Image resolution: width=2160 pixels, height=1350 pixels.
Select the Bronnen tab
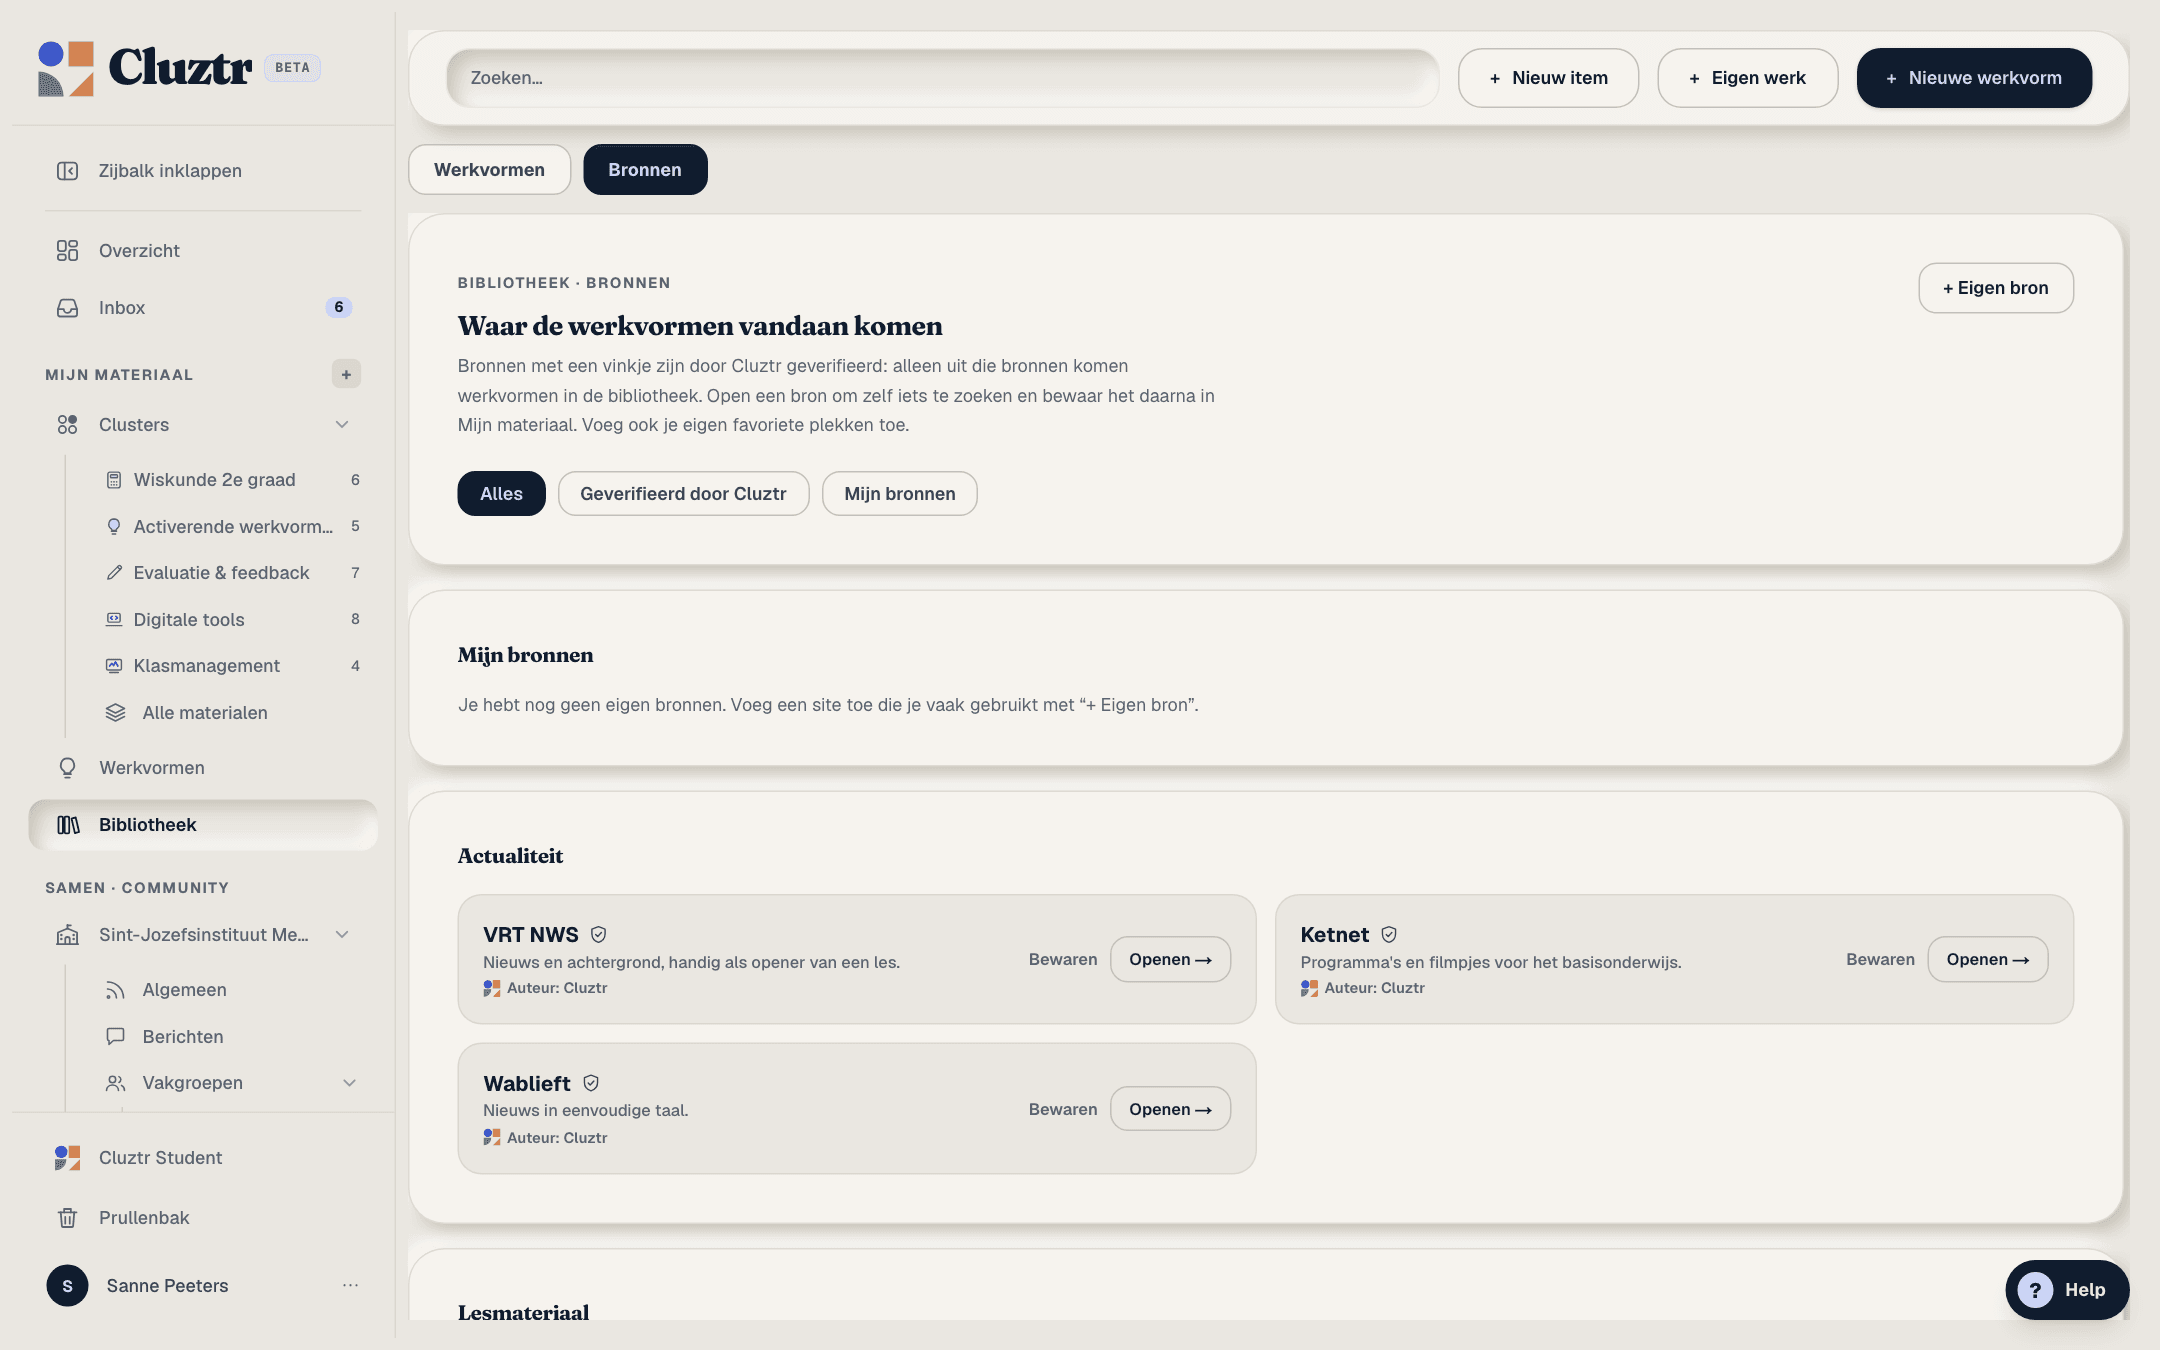coord(645,170)
